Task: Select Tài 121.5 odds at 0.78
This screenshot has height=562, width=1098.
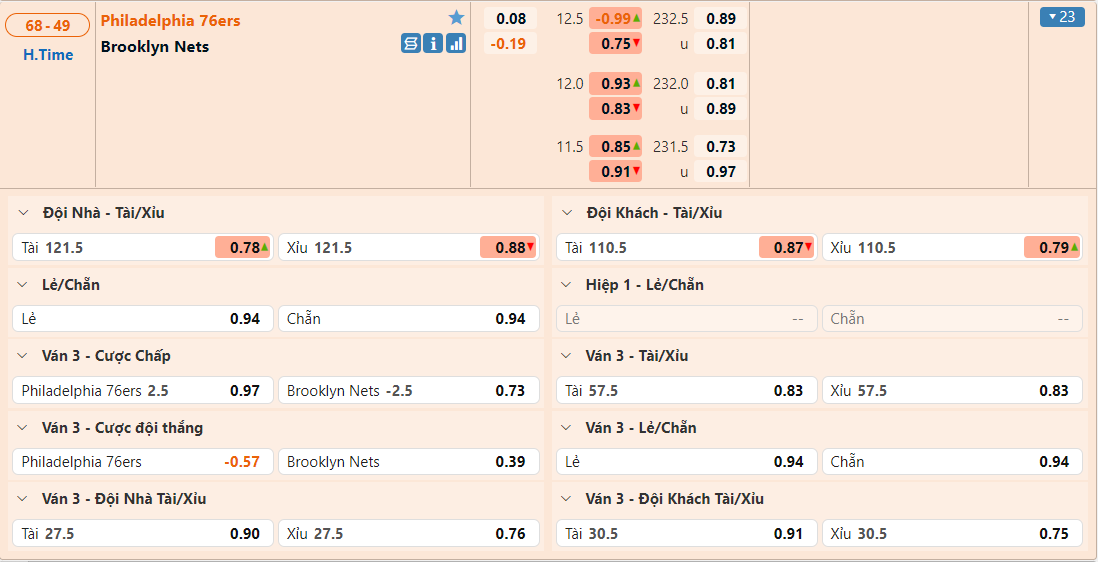Action: pos(244,248)
